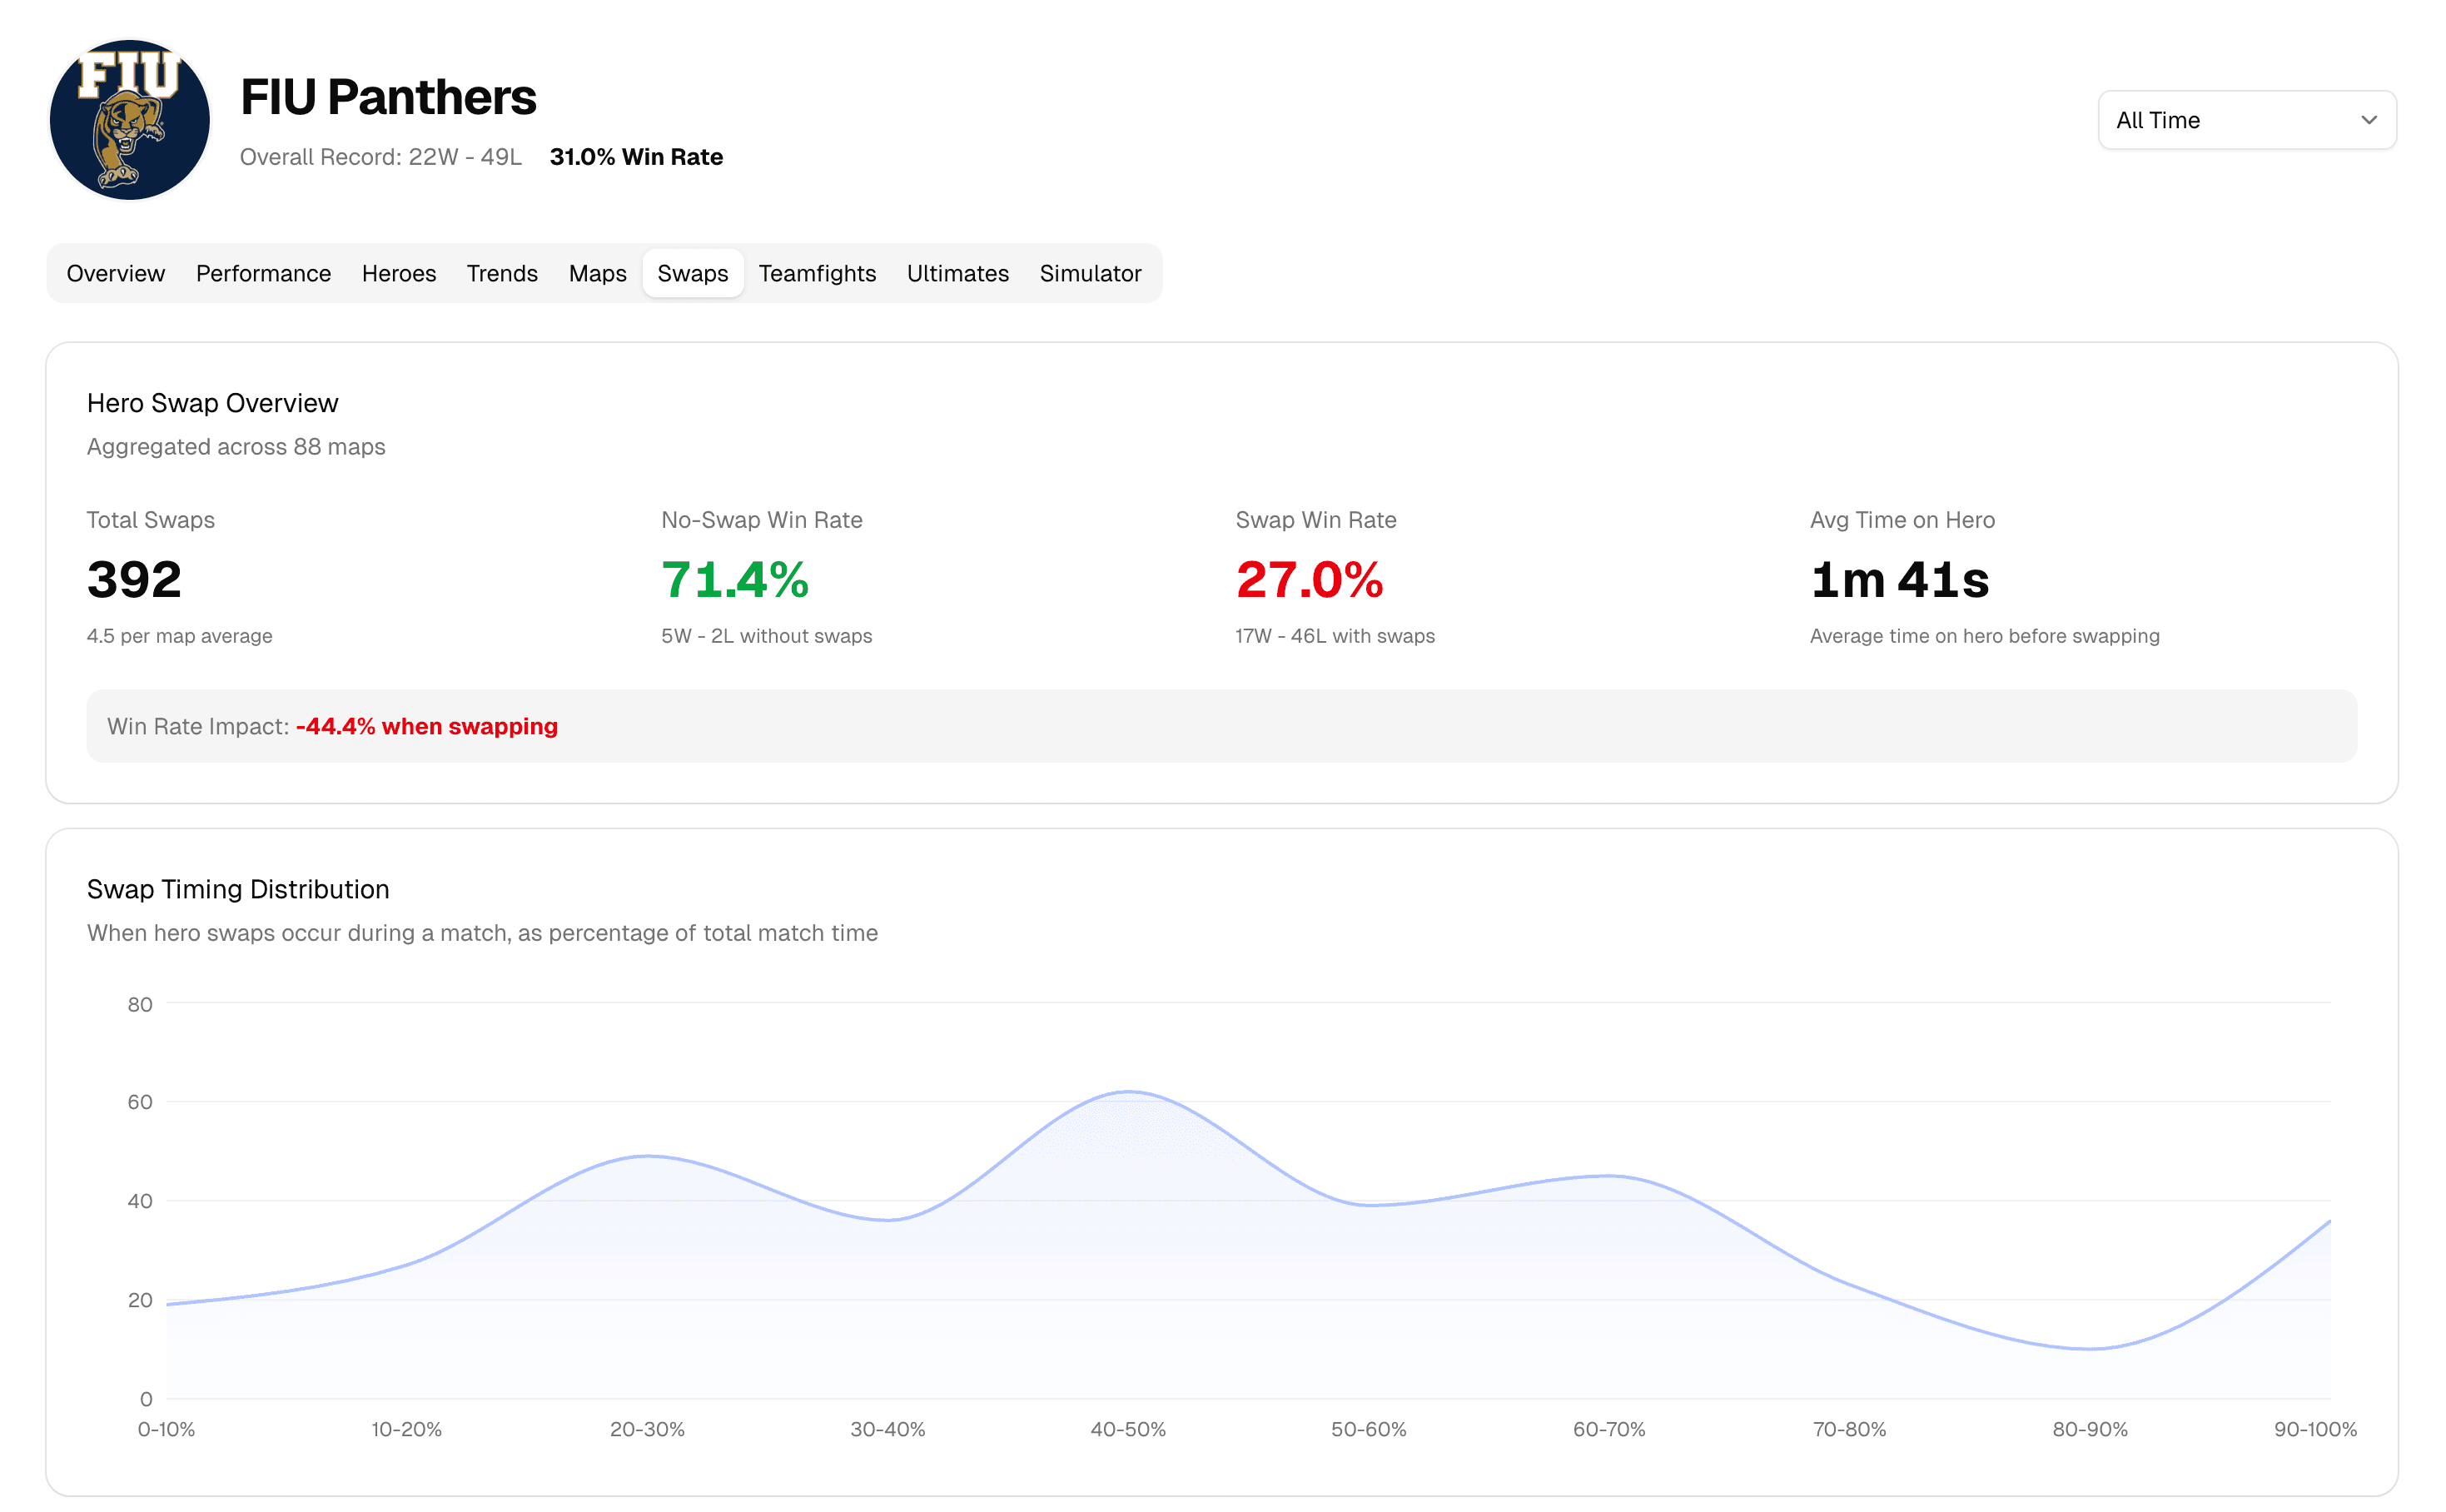Click the FIU Panthers team logo
2446x1512 pixels.
pos(129,120)
